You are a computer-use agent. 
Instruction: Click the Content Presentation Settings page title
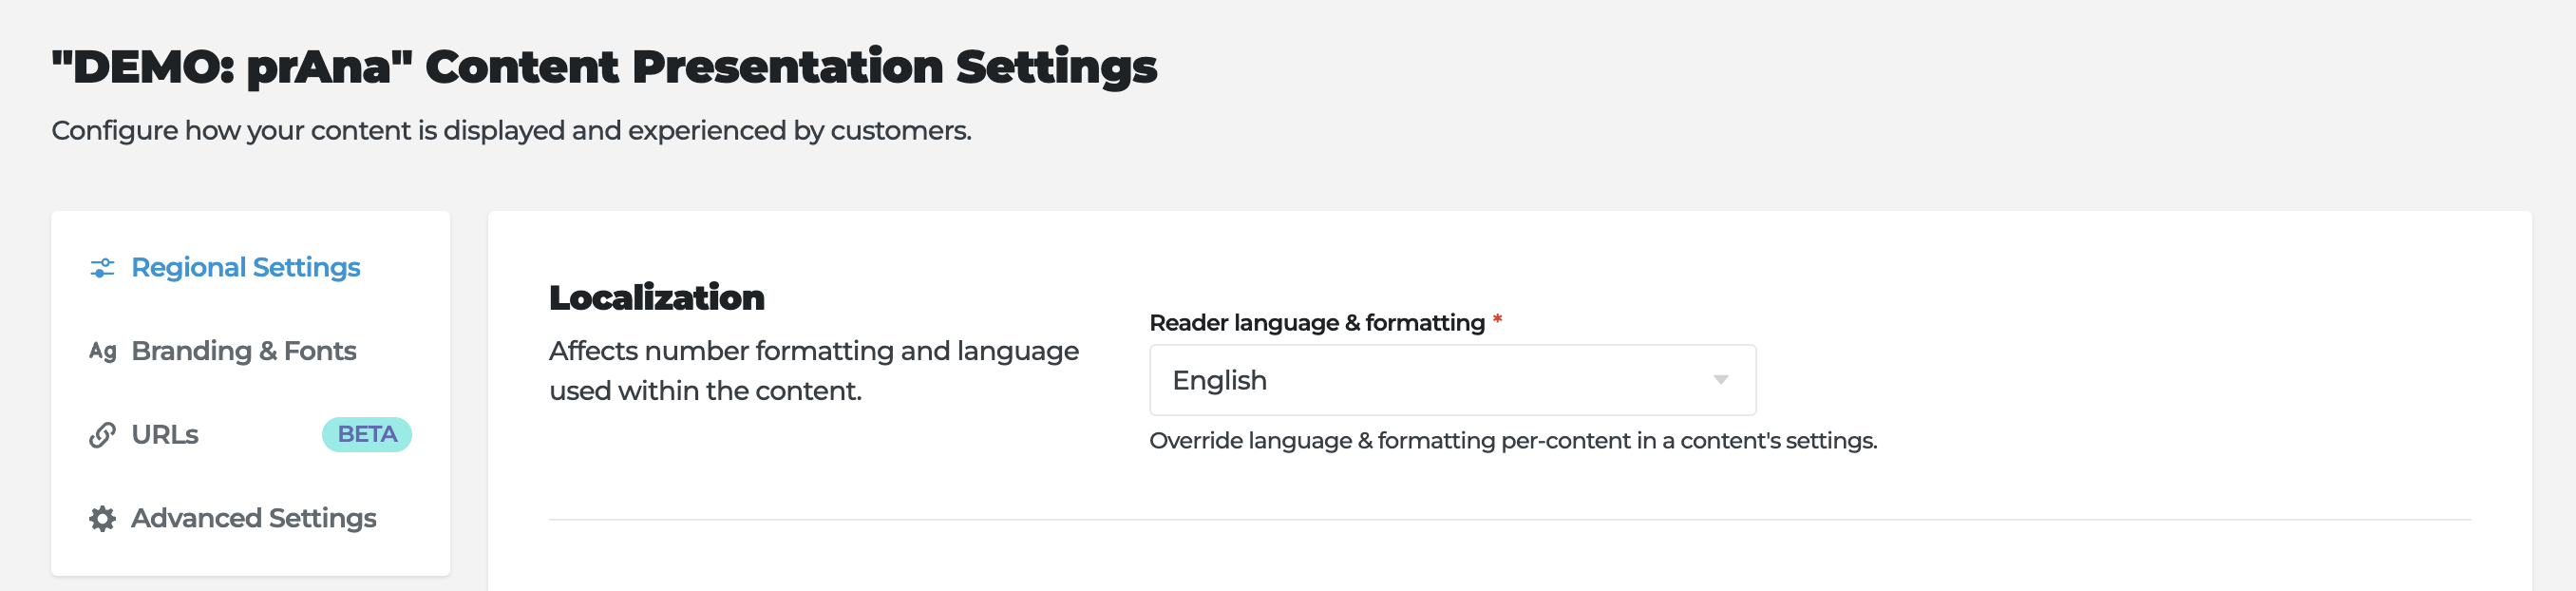tap(604, 67)
